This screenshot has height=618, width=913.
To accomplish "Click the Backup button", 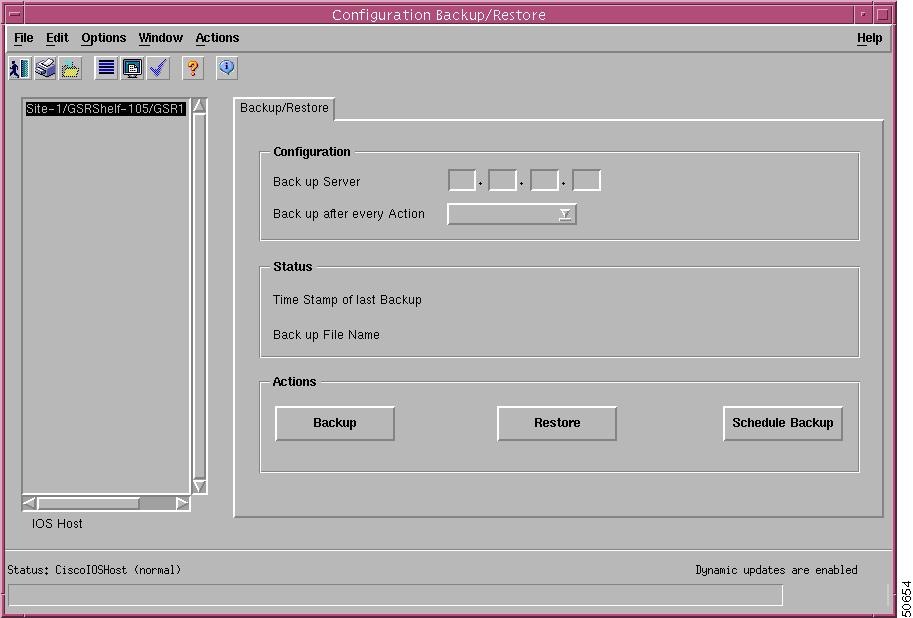I will [335, 423].
